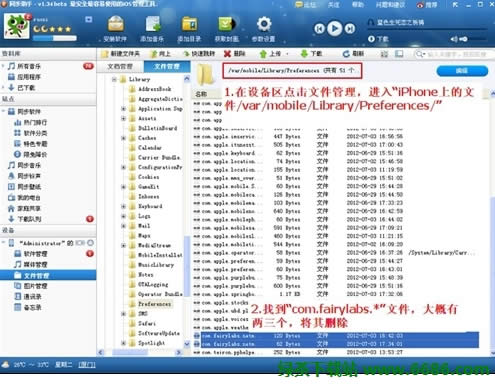This screenshot has height=385, width=495.
Task: Click the red Delete (删除) toolbar item
Action: [x=235, y=54]
